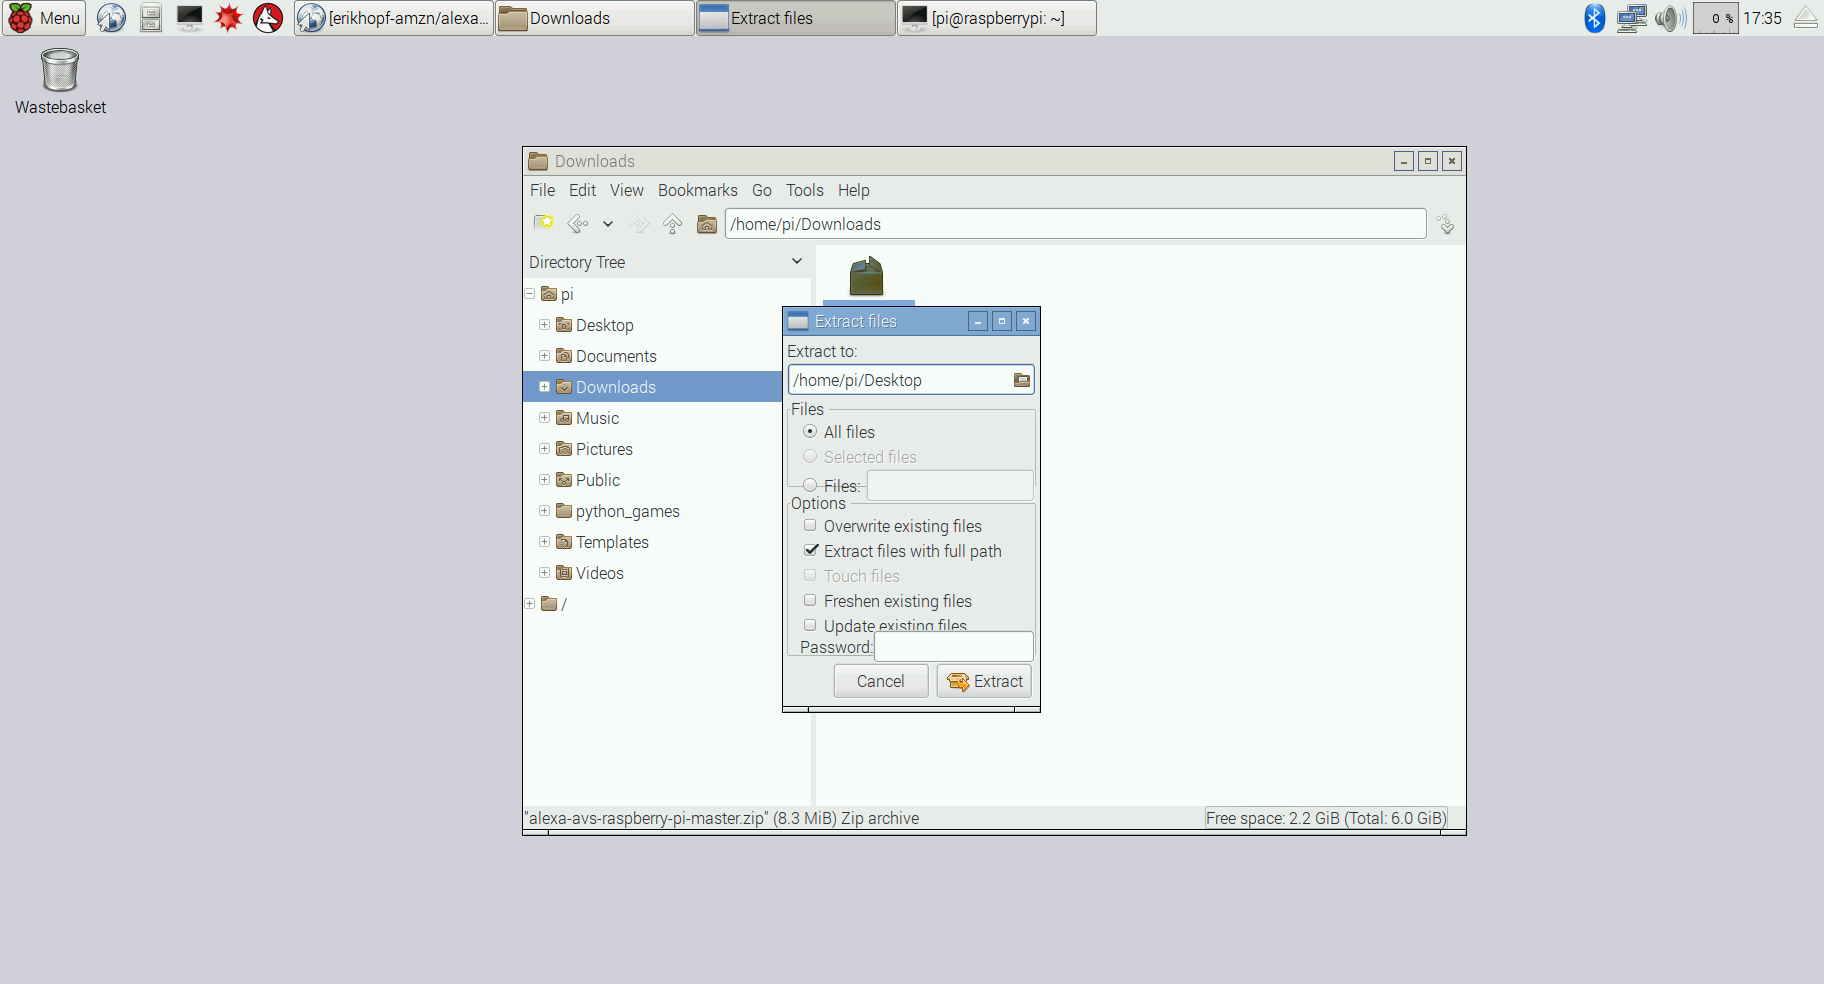Image resolution: width=1824 pixels, height=984 pixels.
Task: Click the Downloads window title folder icon
Action: (538, 161)
